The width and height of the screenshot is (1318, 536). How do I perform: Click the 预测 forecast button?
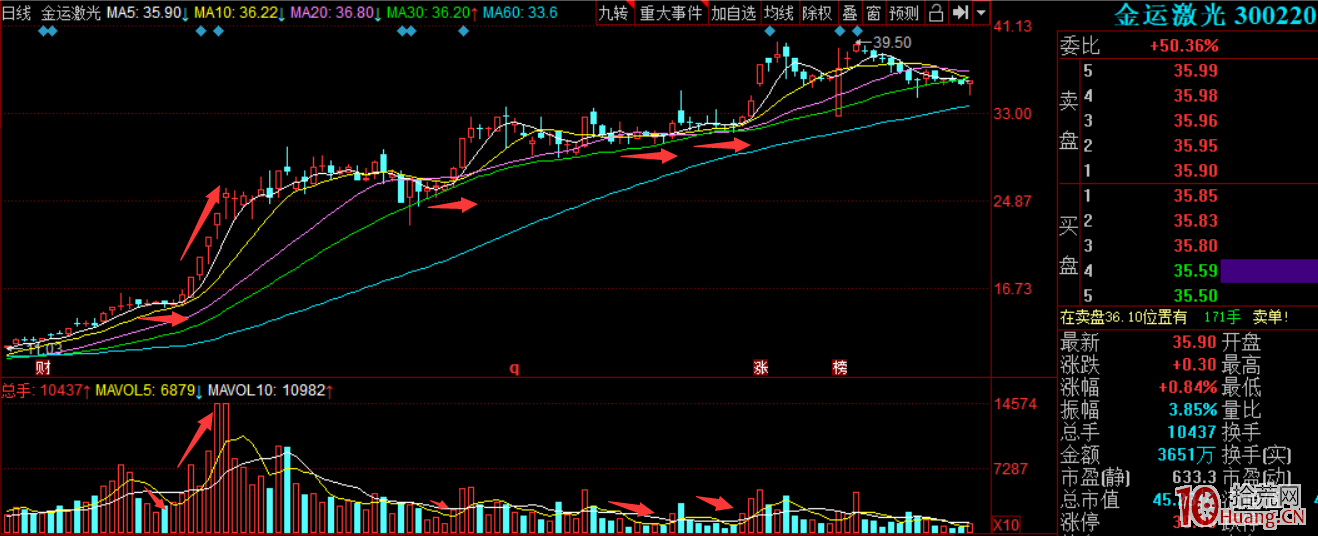coord(903,13)
